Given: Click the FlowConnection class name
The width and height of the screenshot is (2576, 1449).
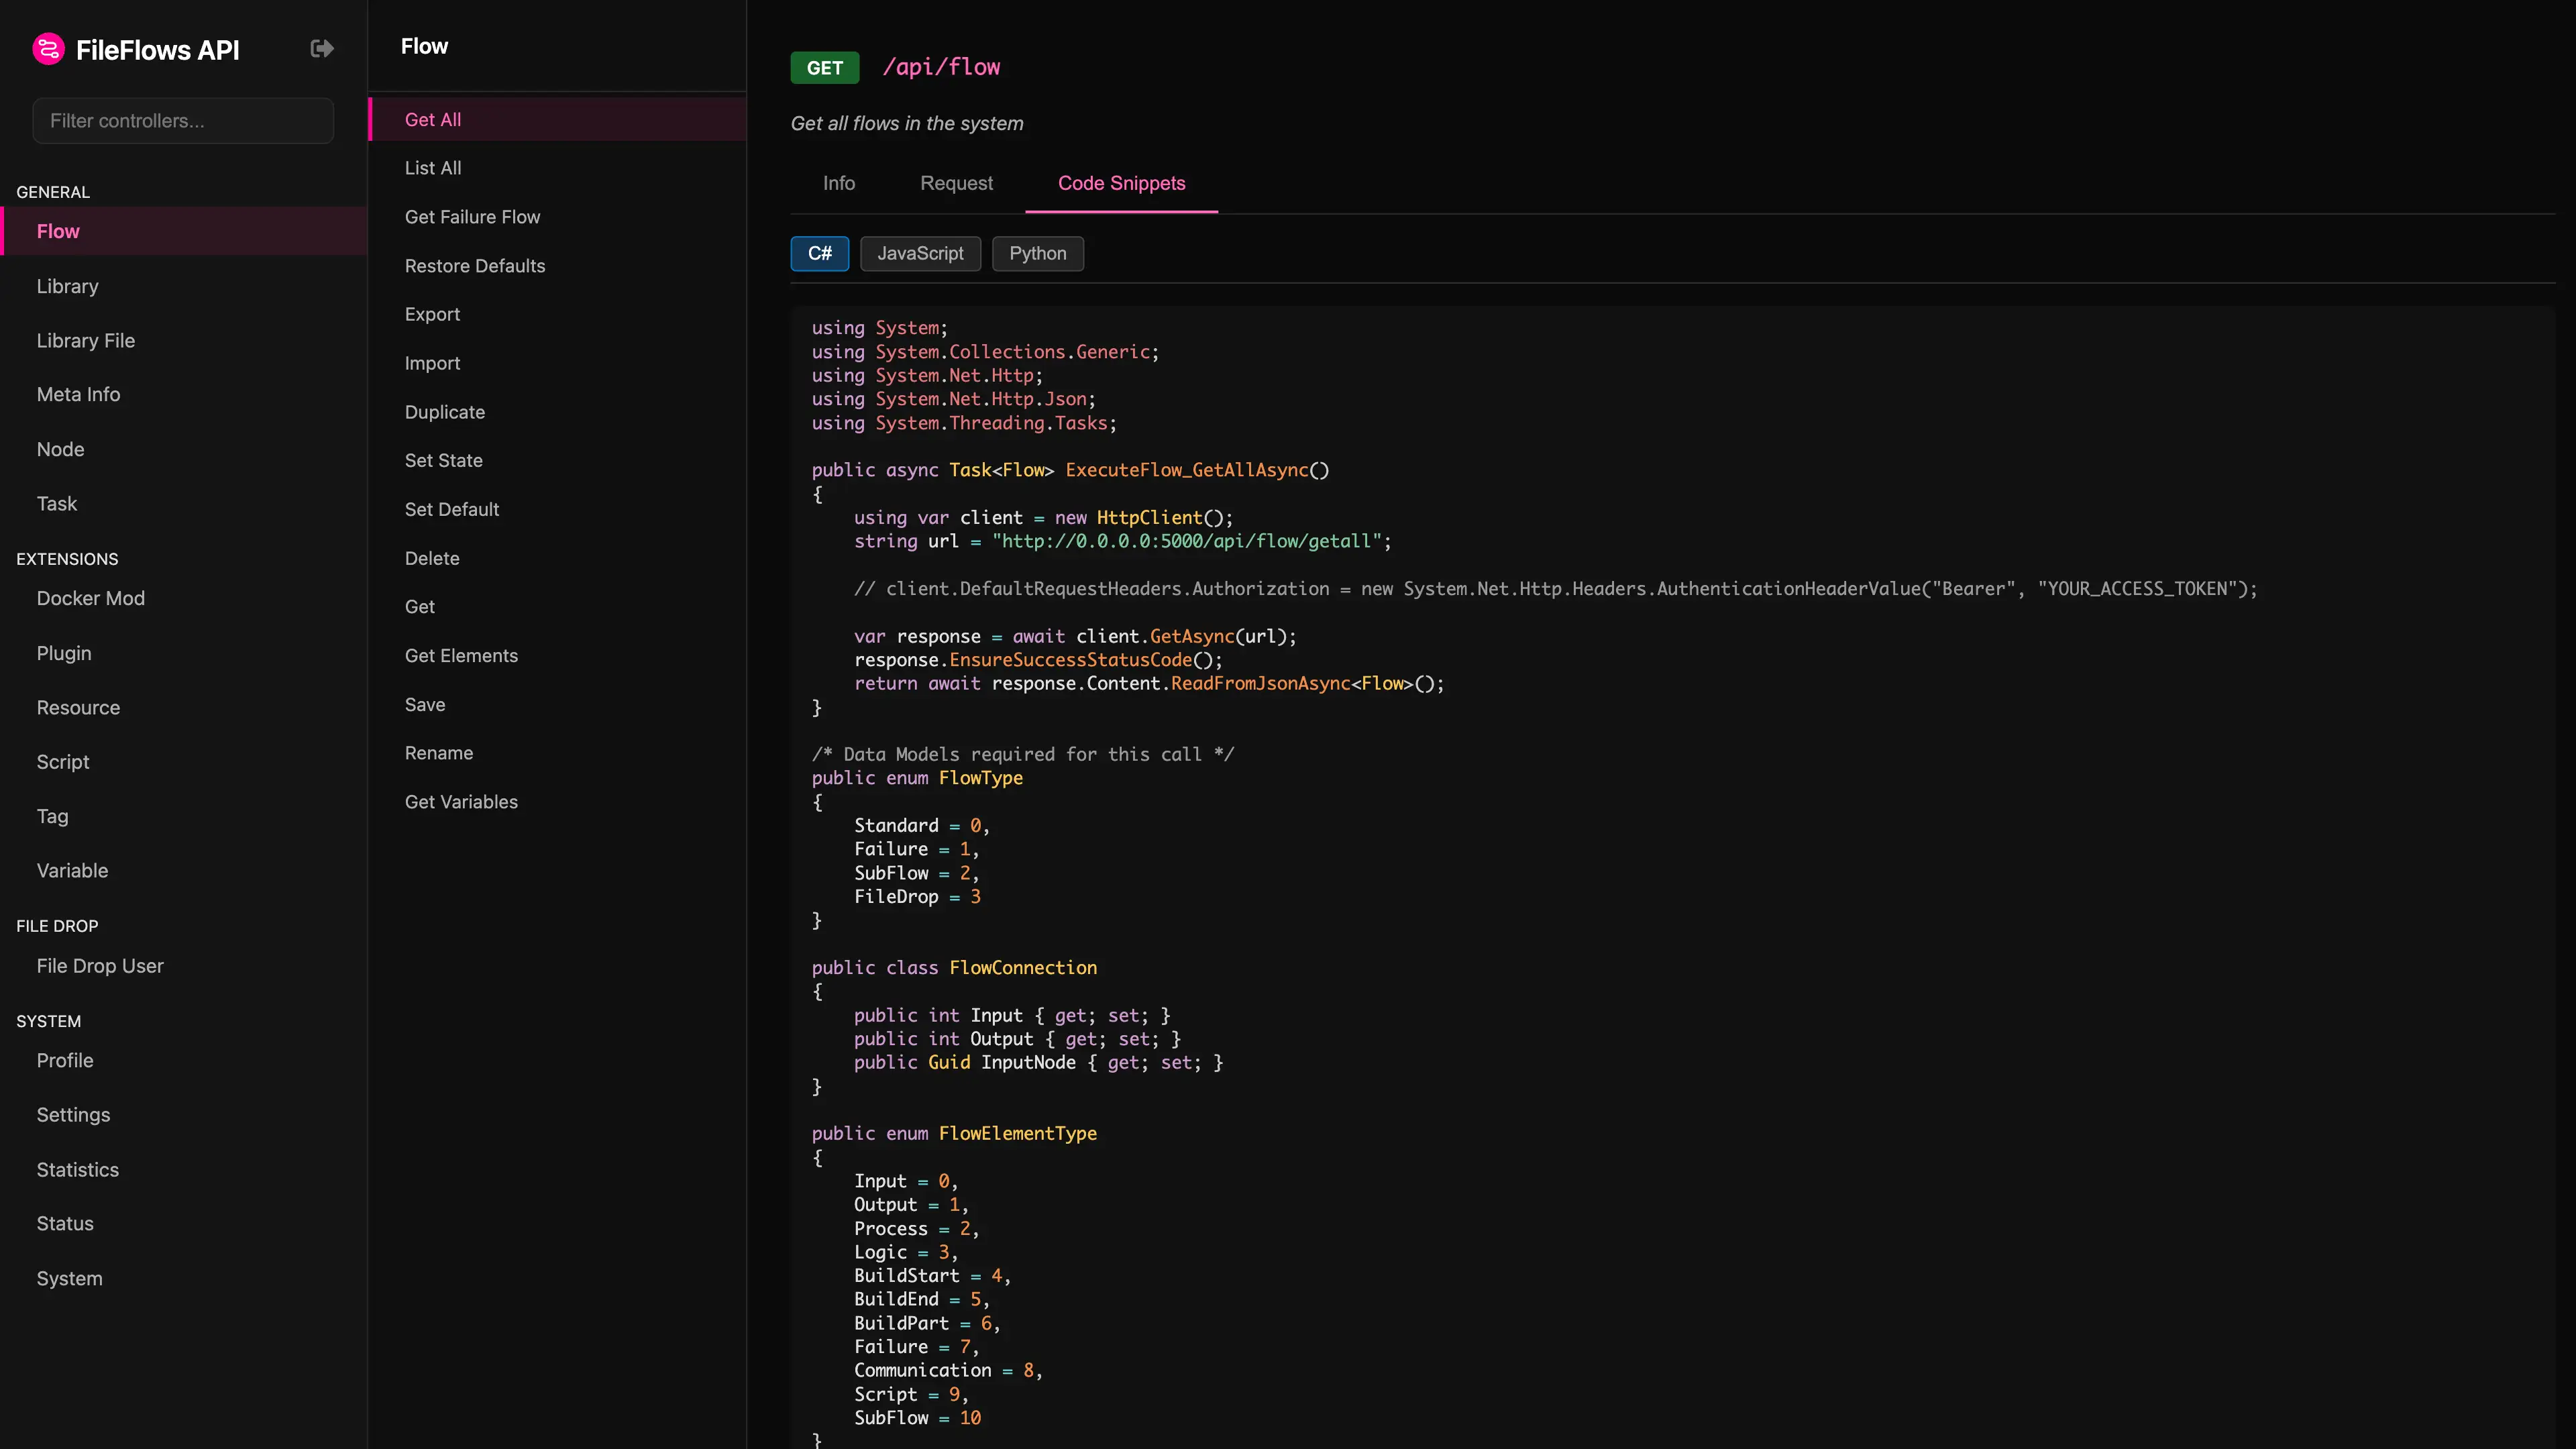Looking at the screenshot, I should tap(1023, 968).
